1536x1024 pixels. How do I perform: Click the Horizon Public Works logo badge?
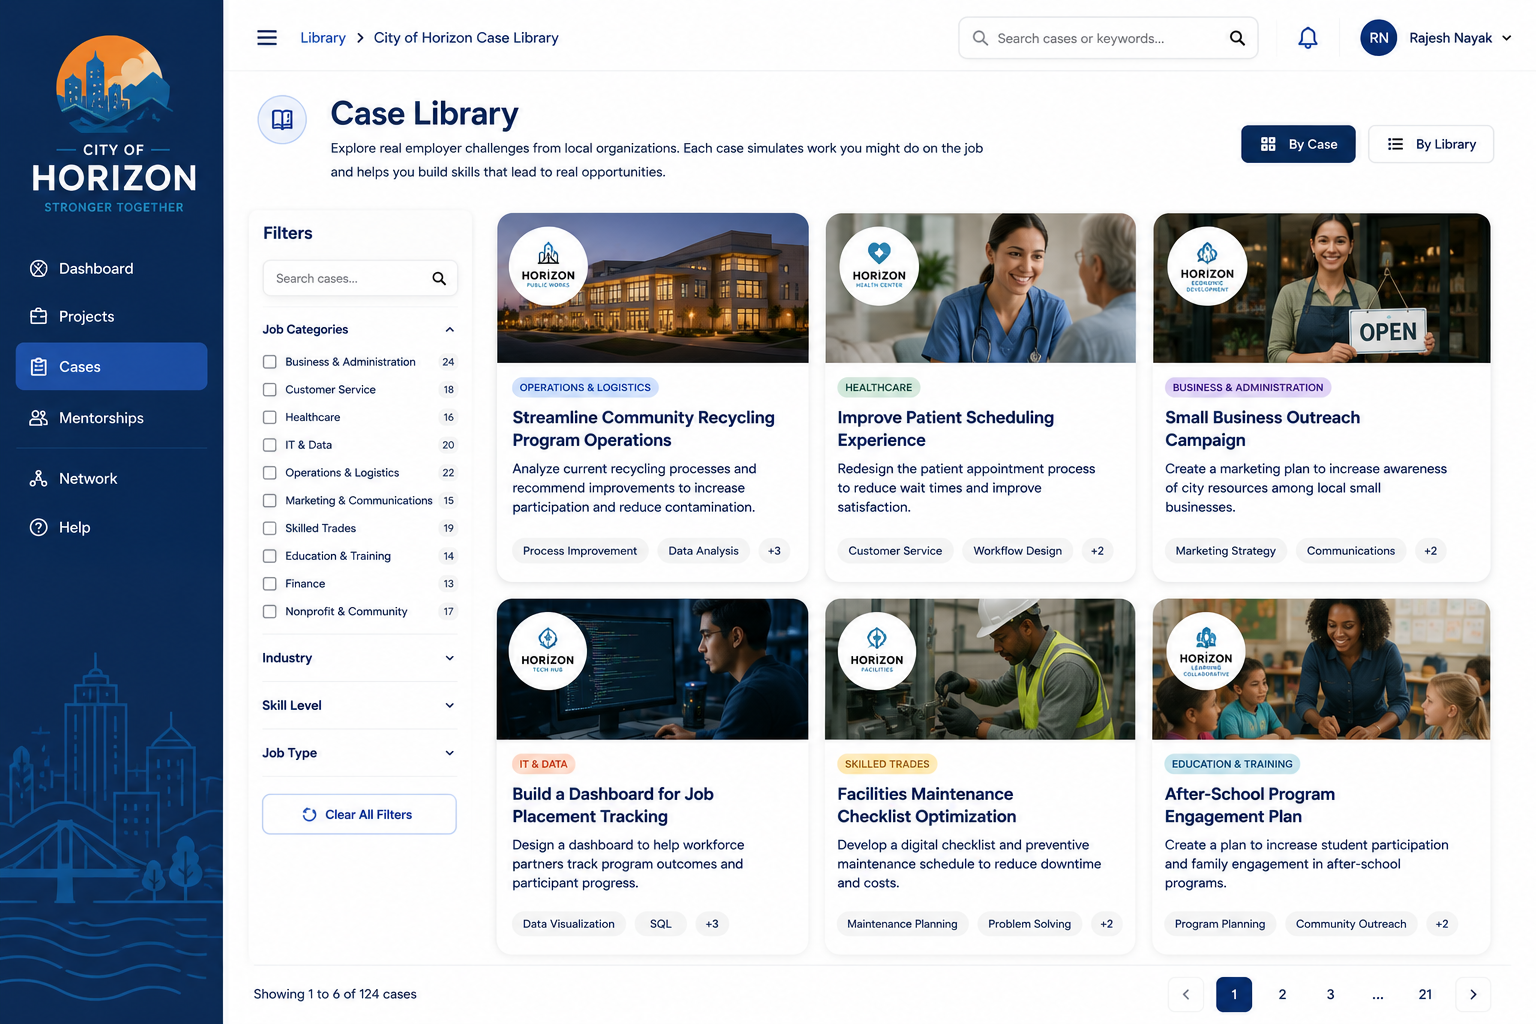(548, 265)
